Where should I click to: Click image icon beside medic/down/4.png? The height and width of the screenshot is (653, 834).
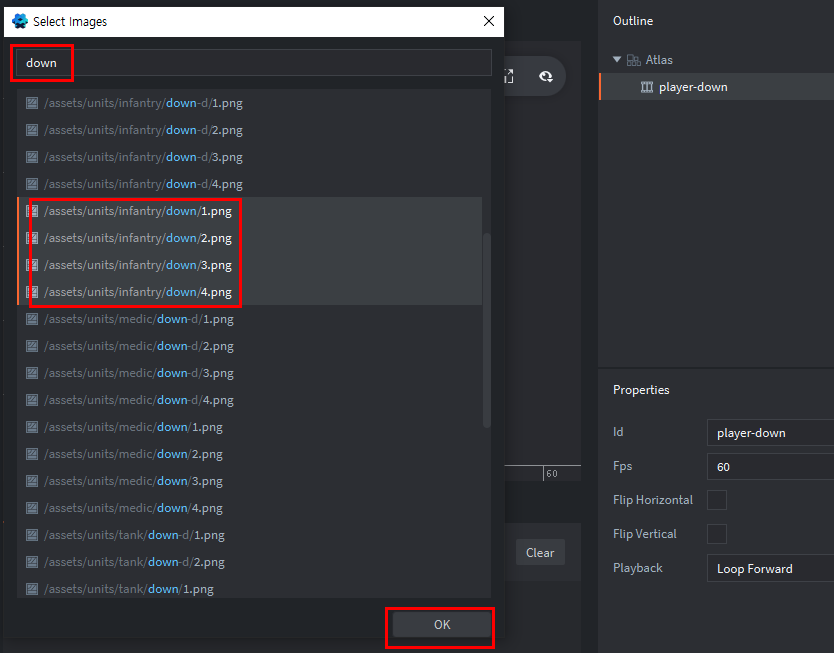32,508
